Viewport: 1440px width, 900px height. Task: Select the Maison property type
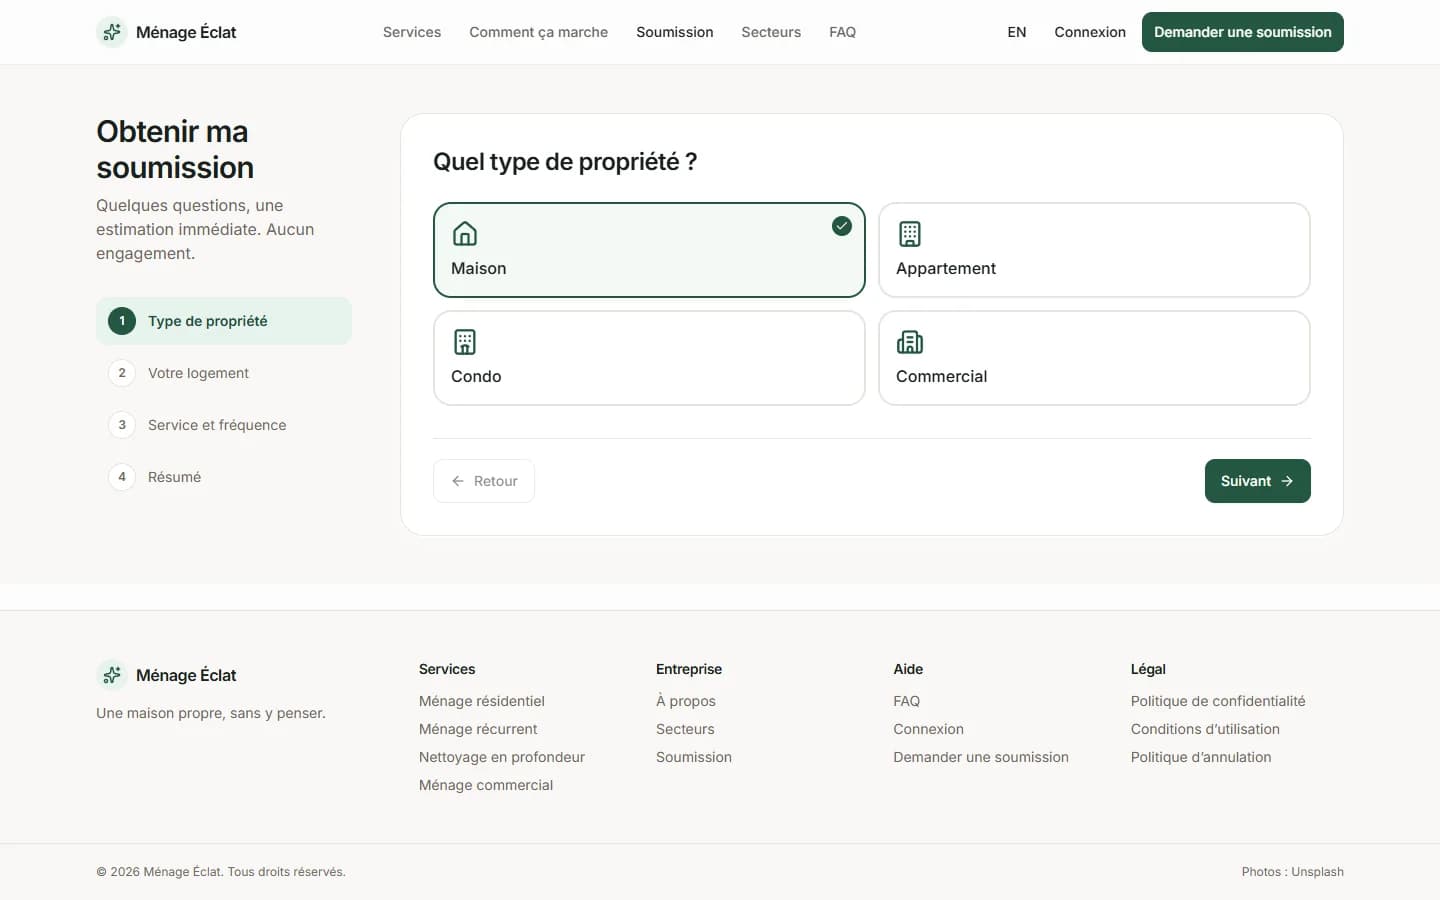pyautogui.click(x=649, y=250)
